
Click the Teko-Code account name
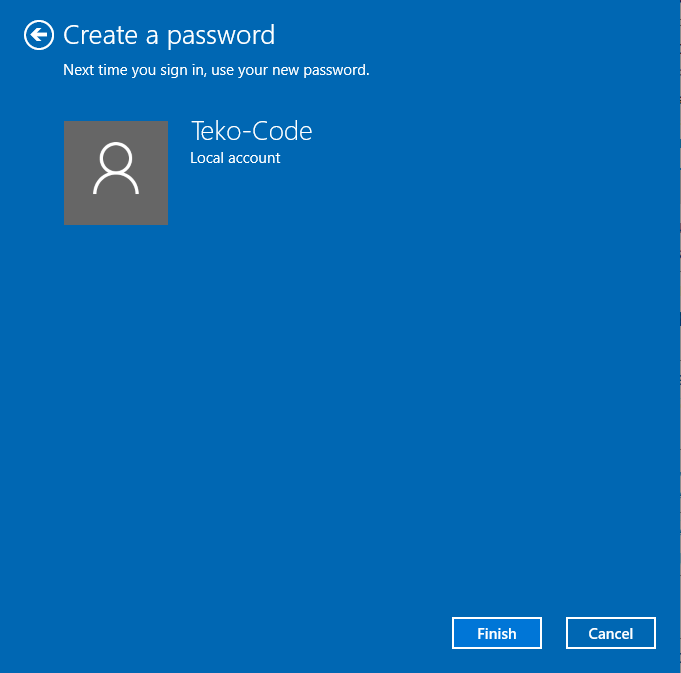click(251, 131)
